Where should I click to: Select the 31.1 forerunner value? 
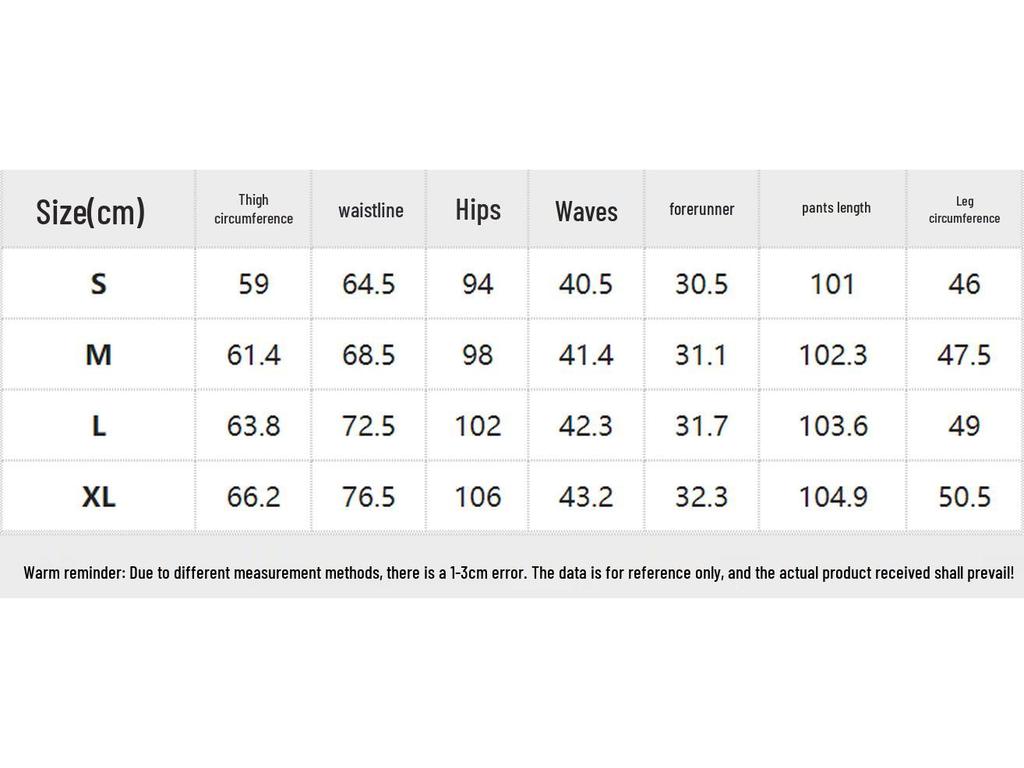point(701,355)
